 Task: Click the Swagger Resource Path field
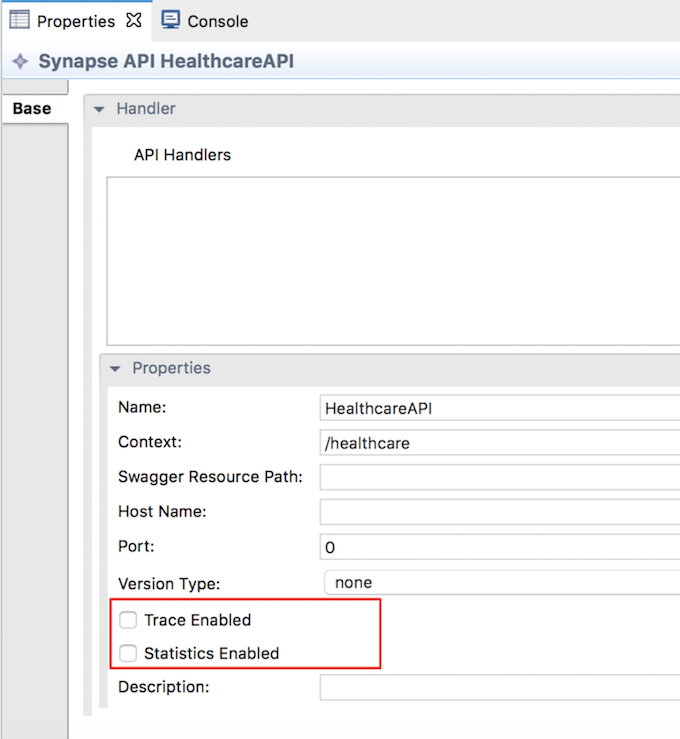coord(500,477)
